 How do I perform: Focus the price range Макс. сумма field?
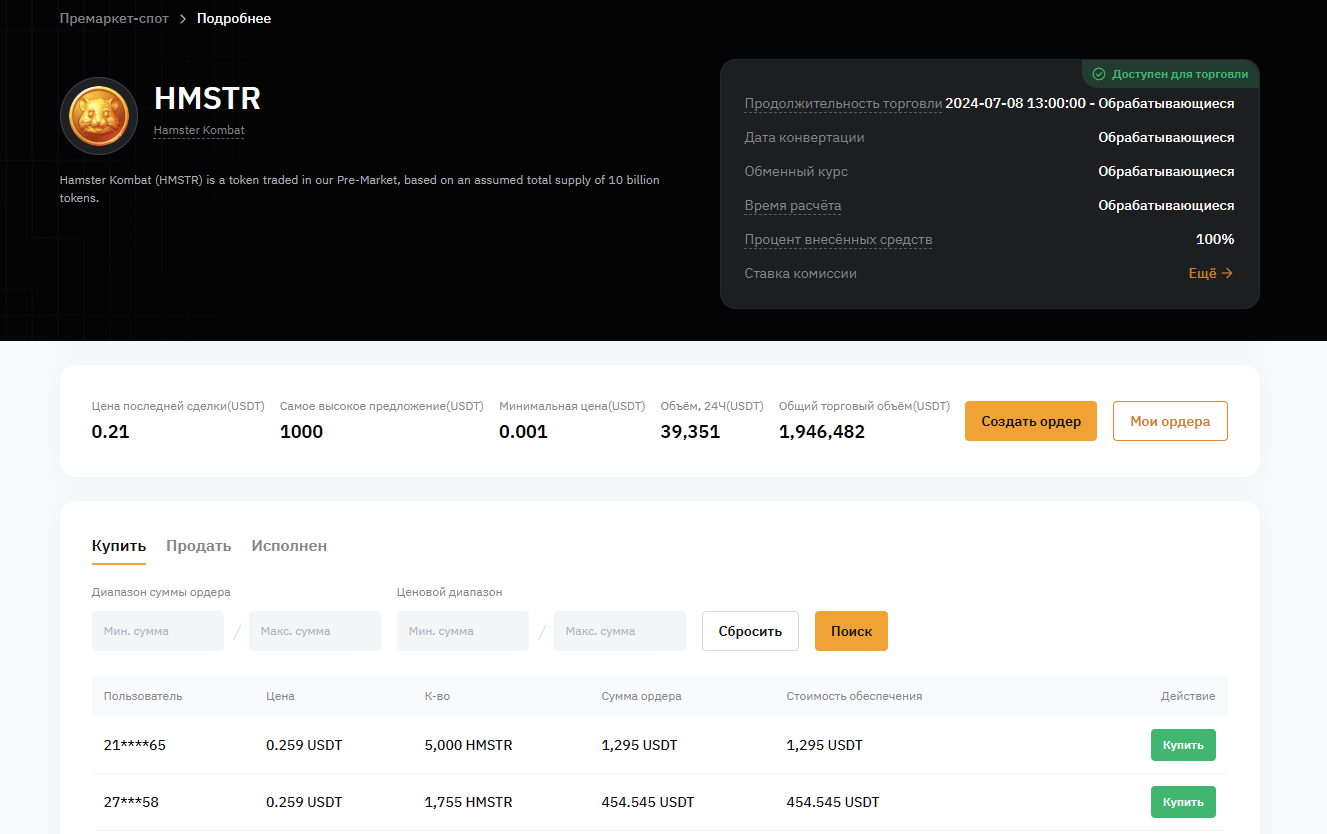coord(620,631)
